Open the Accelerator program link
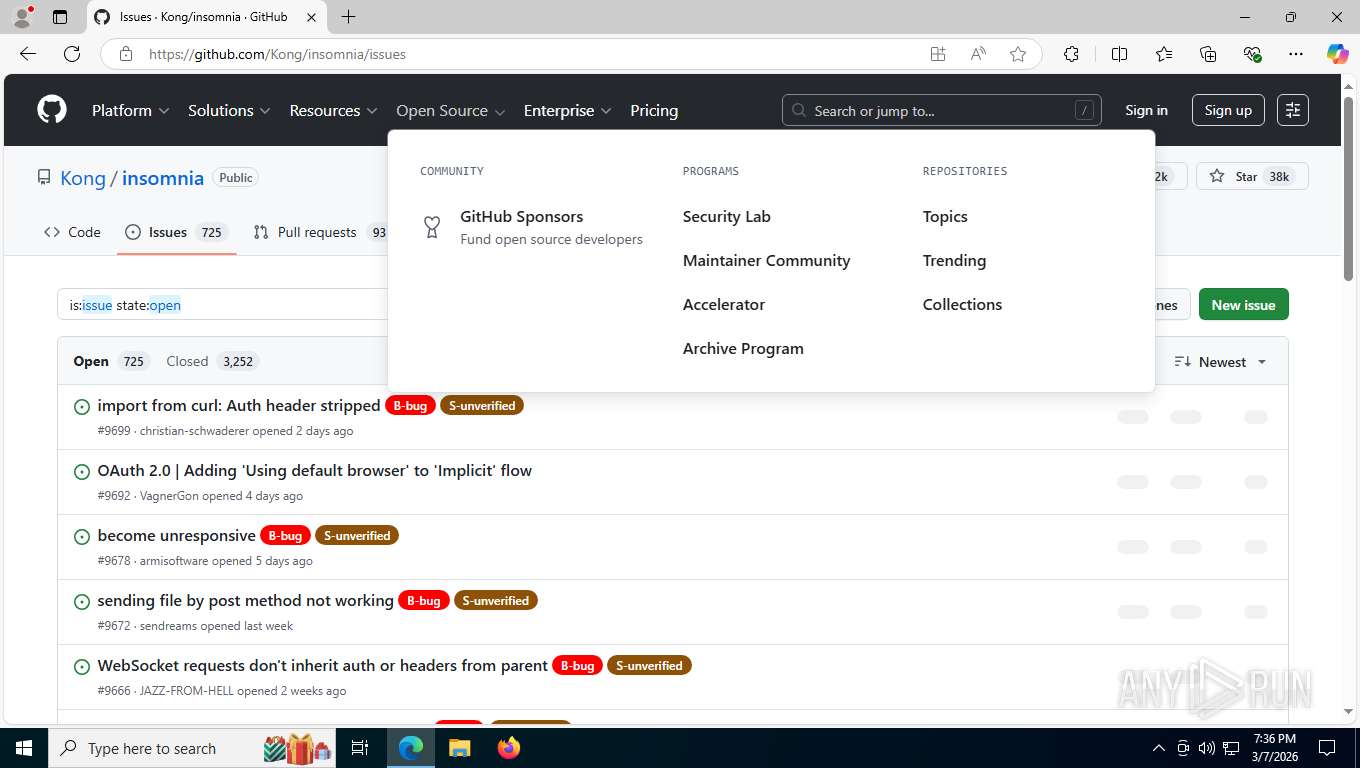Viewport: 1360px width, 768px height. pos(723,304)
